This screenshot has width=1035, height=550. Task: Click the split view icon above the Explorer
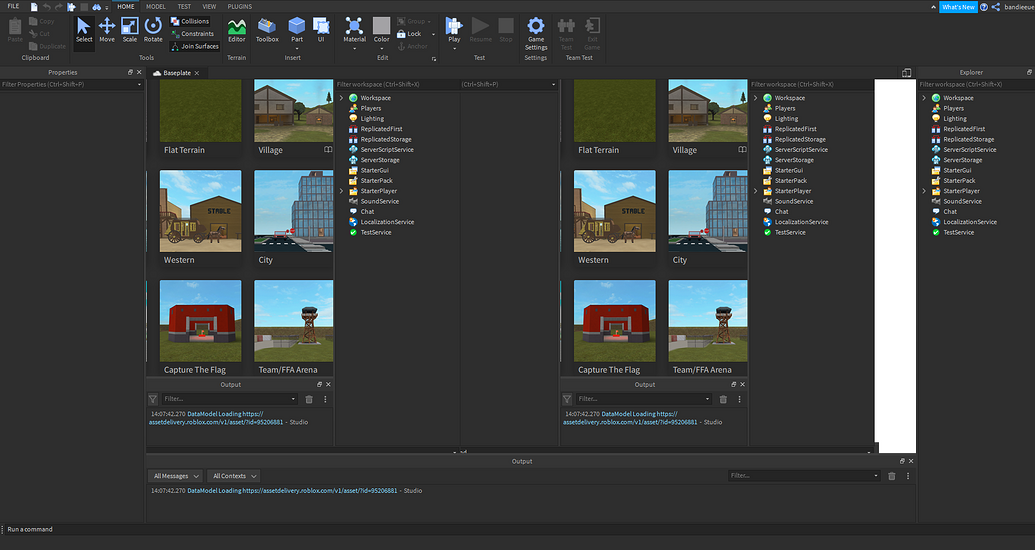[906, 73]
